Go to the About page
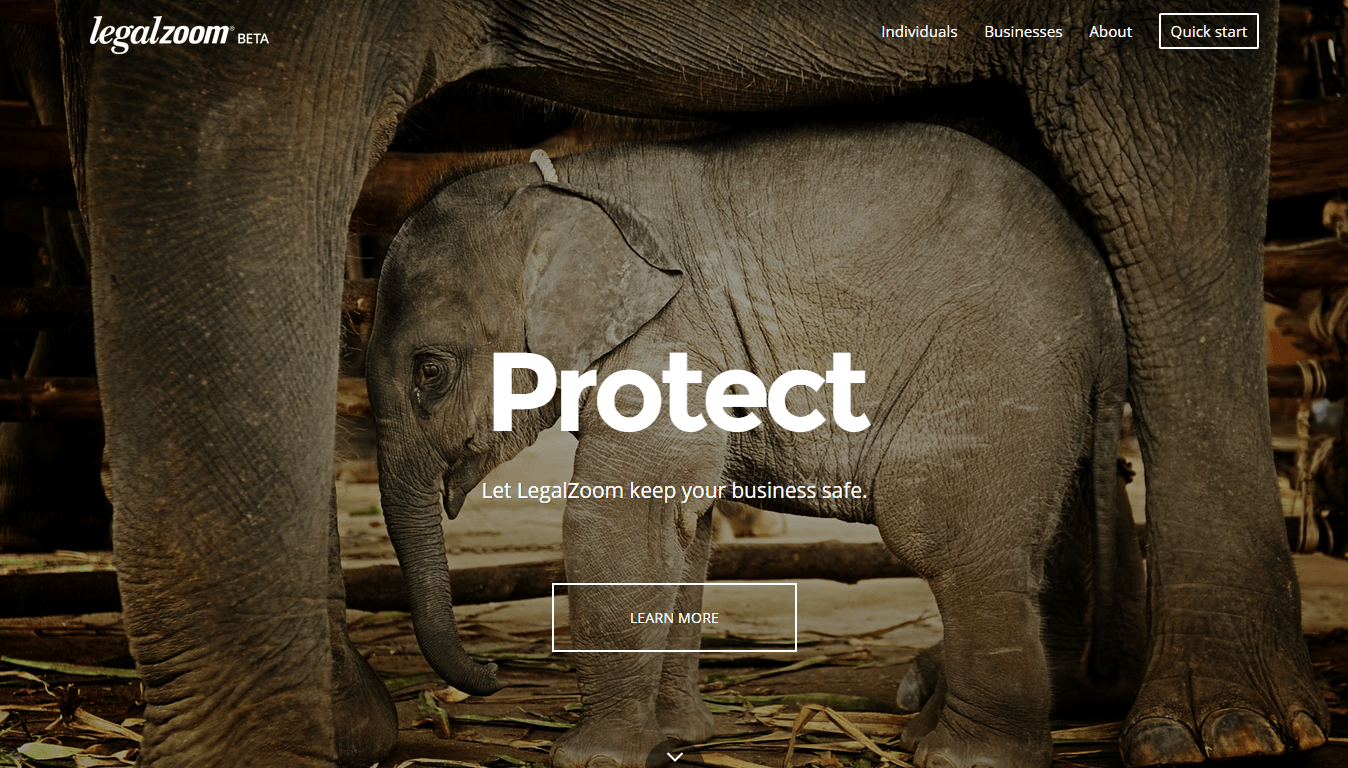 click(x=1110, y=31)
